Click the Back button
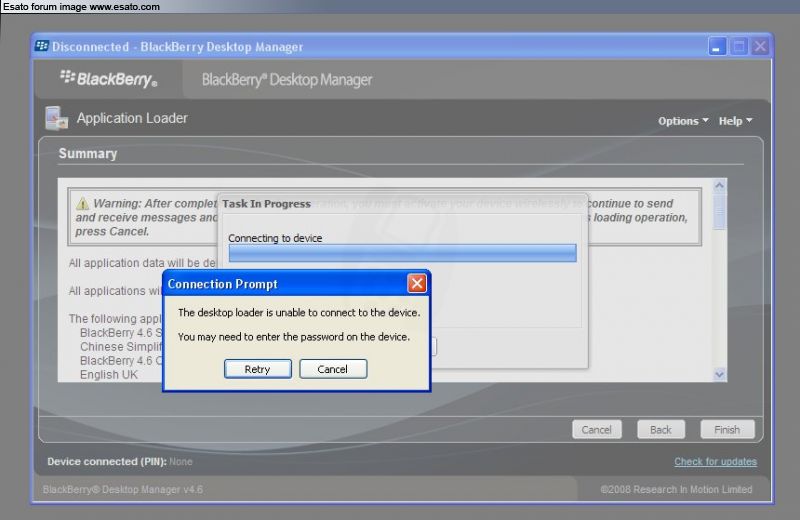The width and height of the screenshot is (800, 520). pyautogui.click(x=661, y=430)
